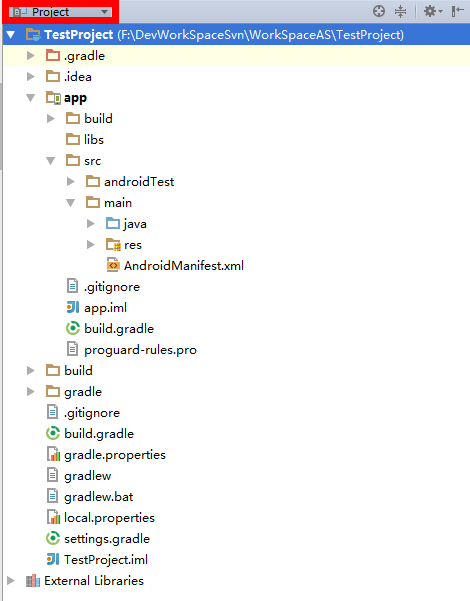Select the java folder name

click(x=135, y=224)
